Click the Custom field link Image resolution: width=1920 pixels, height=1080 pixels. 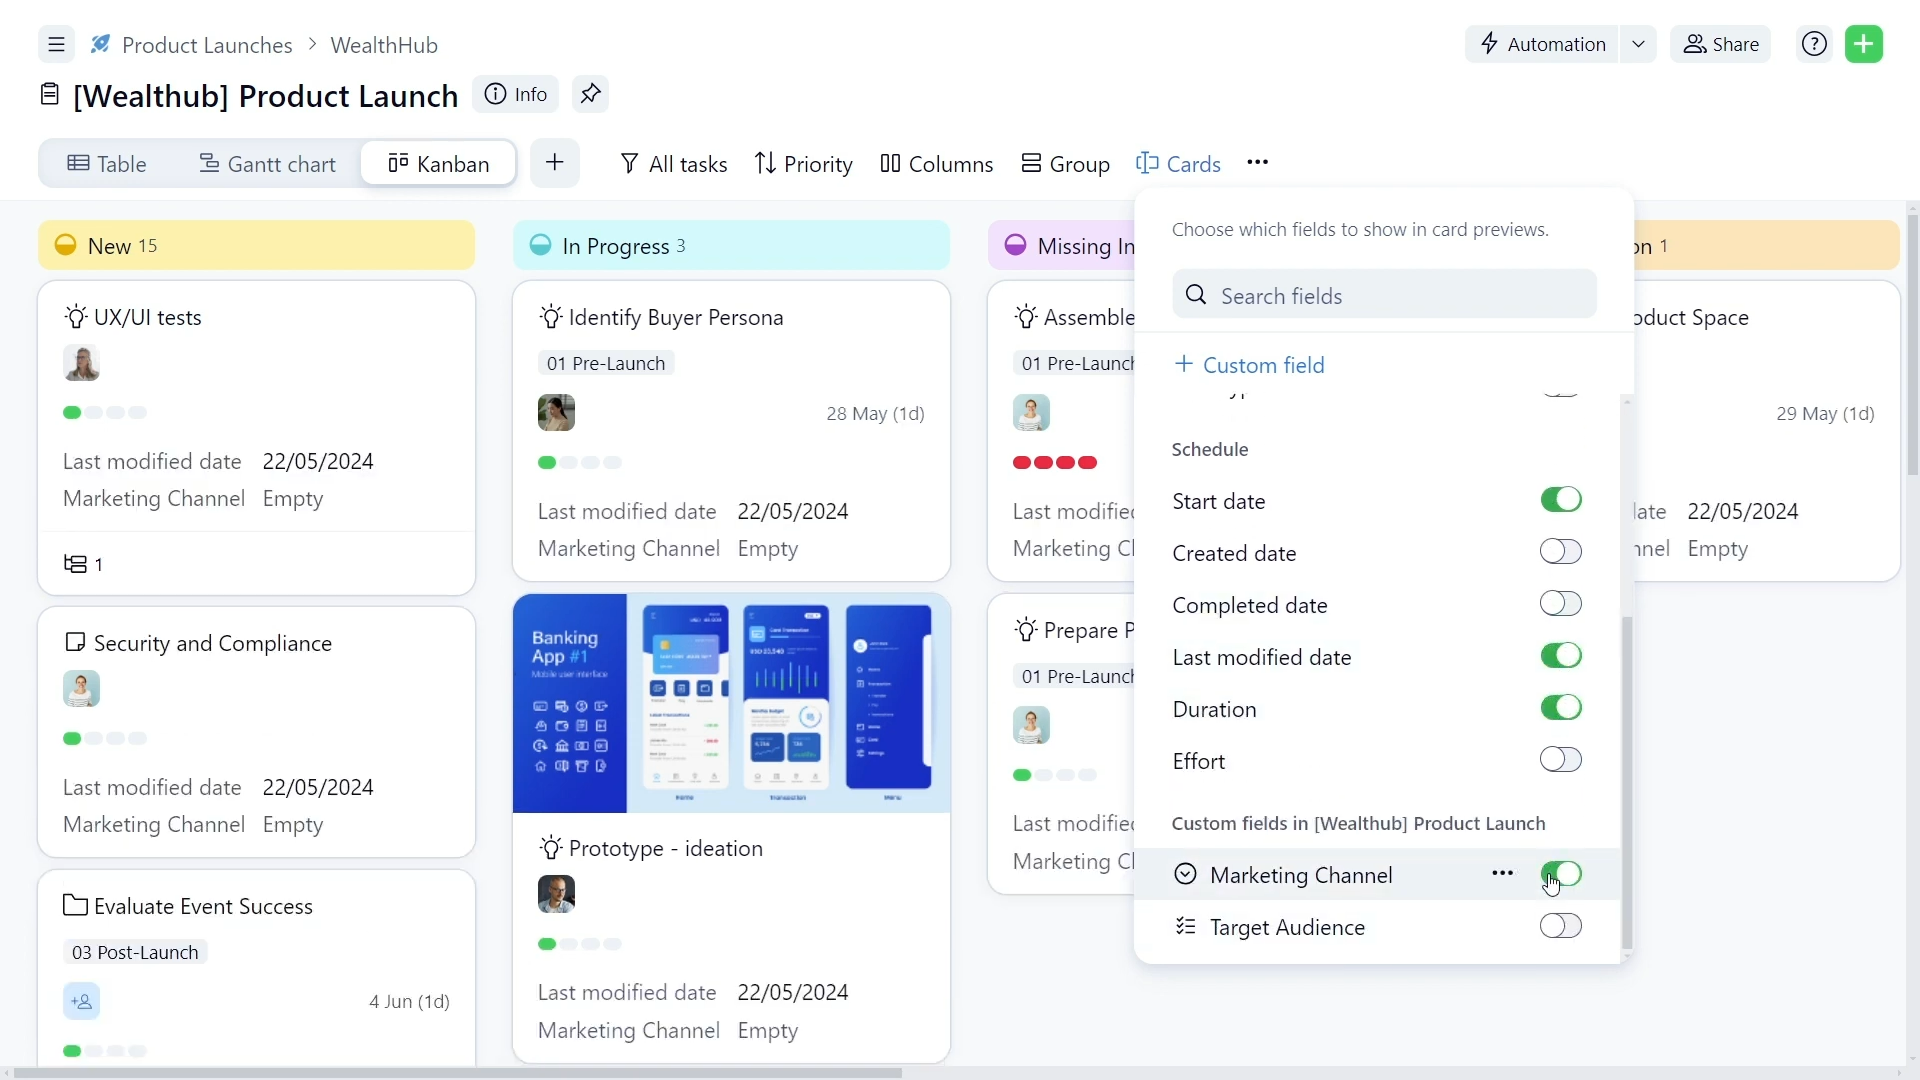(x=1251, y=364)
